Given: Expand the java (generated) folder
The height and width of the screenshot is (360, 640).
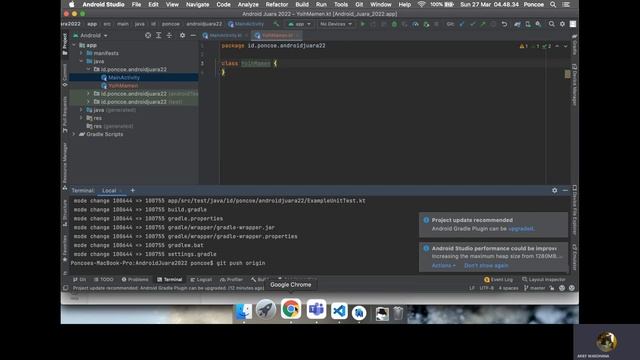Looking at the screenshot, I should [x=81, y=110].
